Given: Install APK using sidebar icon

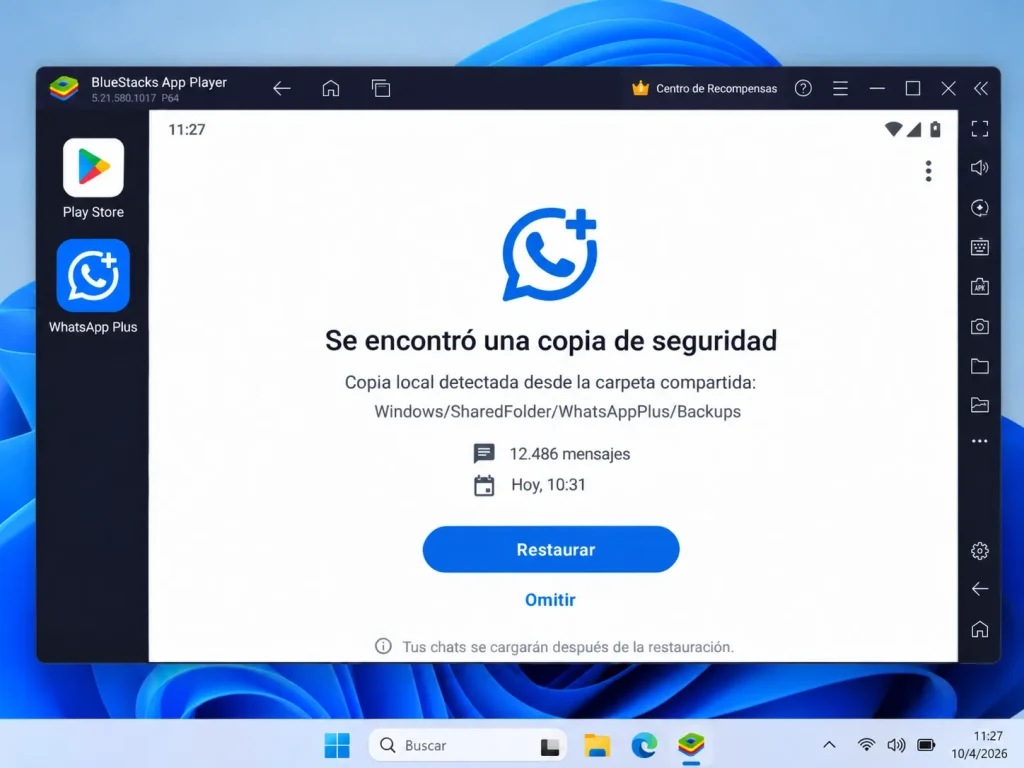Looking at the screenshot, I should pos(980,287).
